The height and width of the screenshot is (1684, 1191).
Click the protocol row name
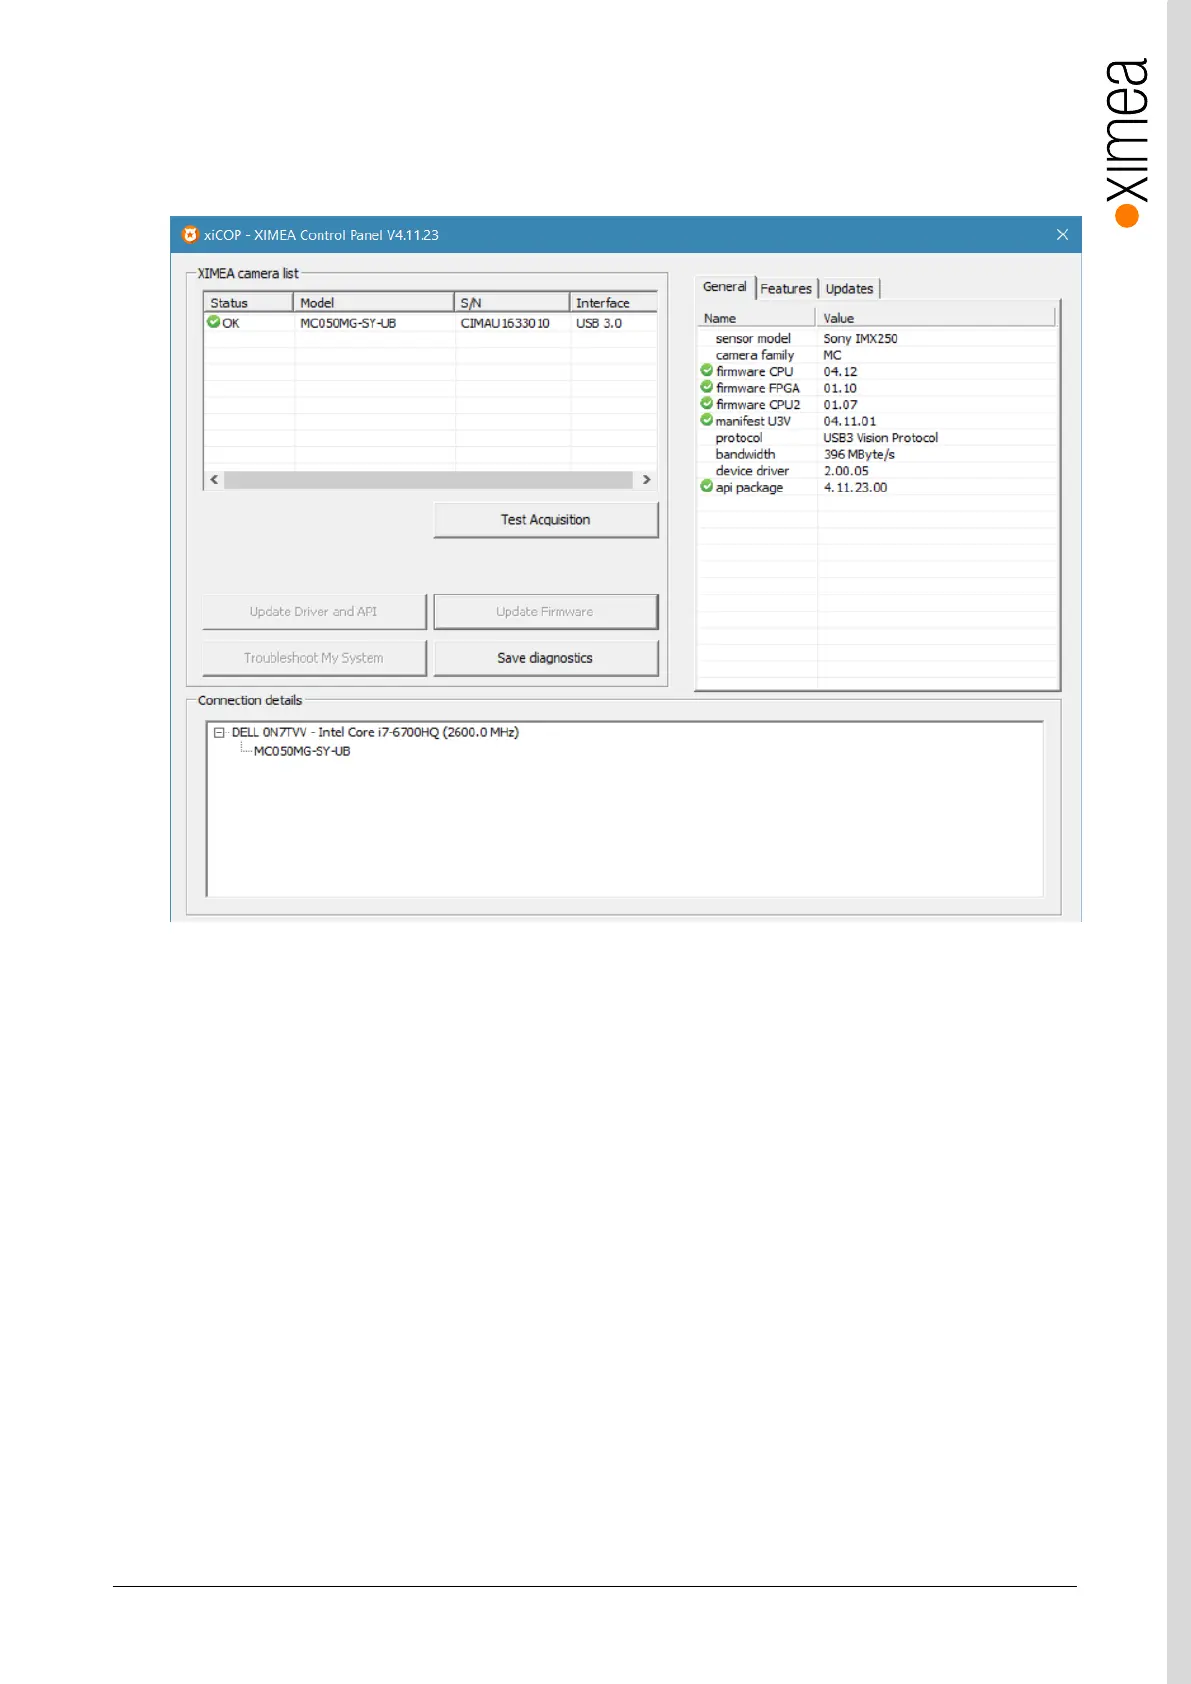pos(739,438)
